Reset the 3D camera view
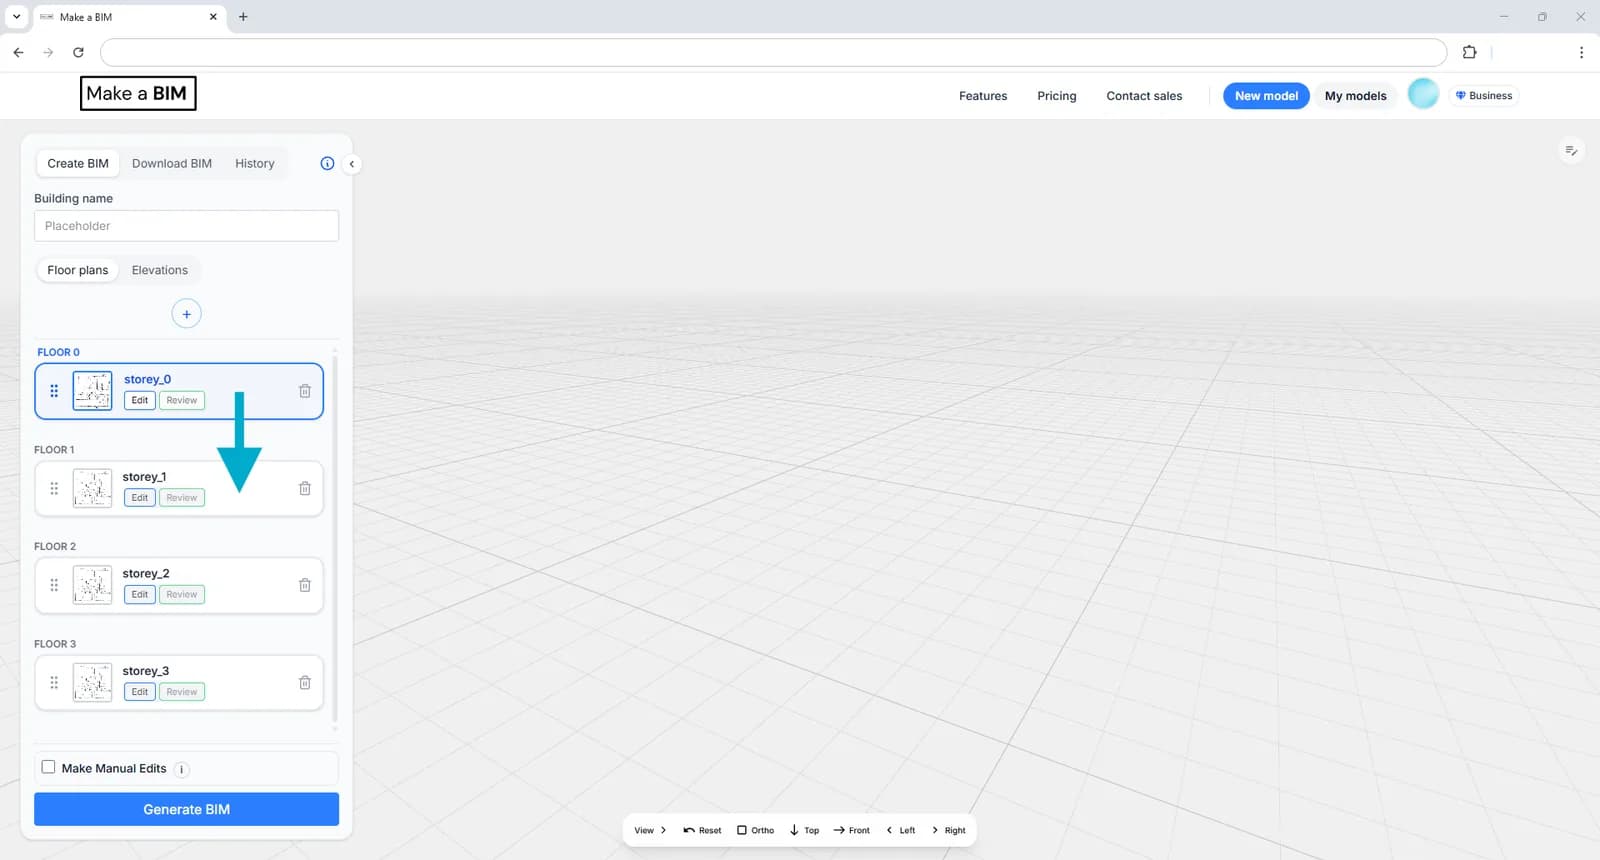Viewport: 1600px width, 860px height. [x=702, y=830]
